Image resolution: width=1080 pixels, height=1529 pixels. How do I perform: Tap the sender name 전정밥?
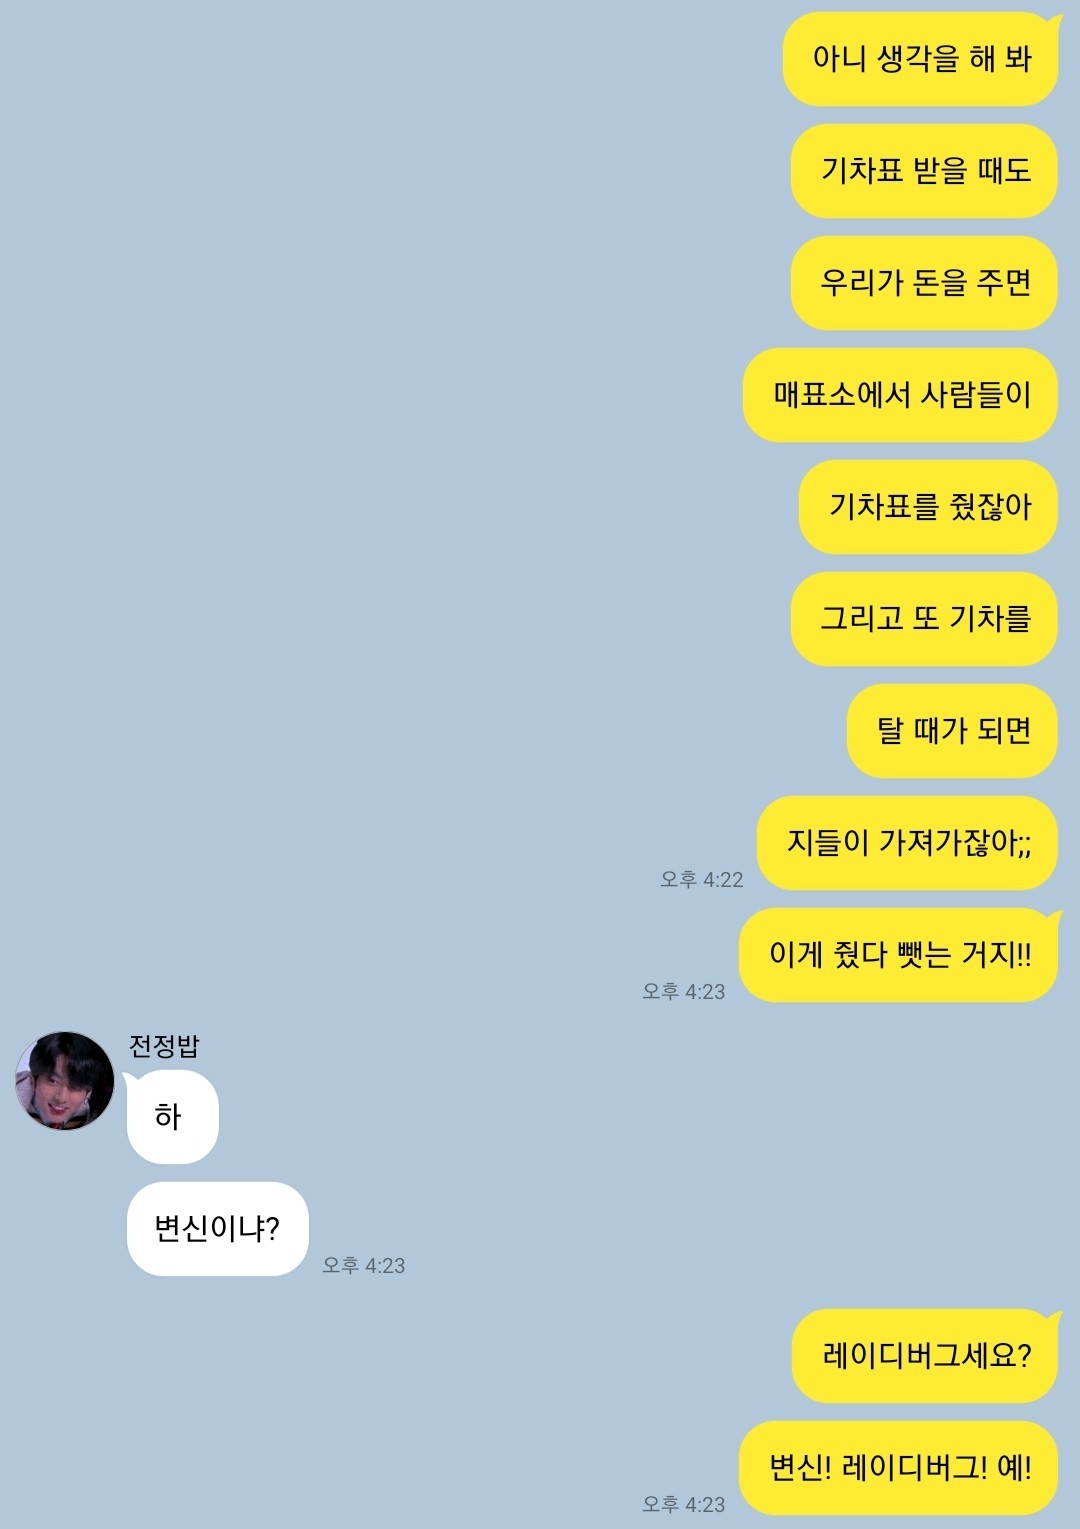pos(164,1046)
